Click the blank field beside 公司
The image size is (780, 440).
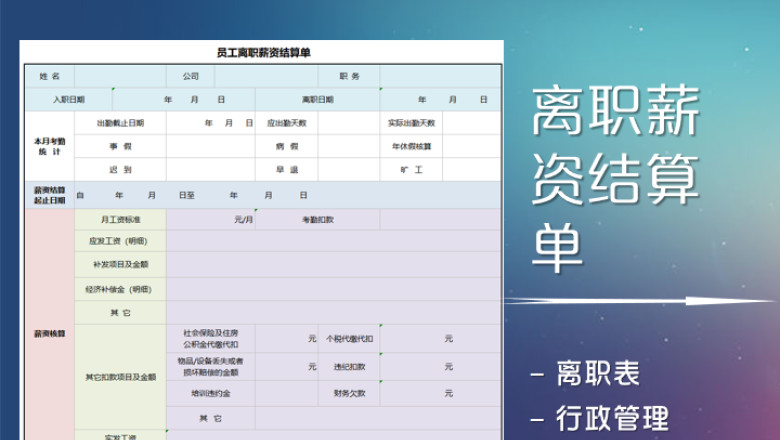coord(267,76)
